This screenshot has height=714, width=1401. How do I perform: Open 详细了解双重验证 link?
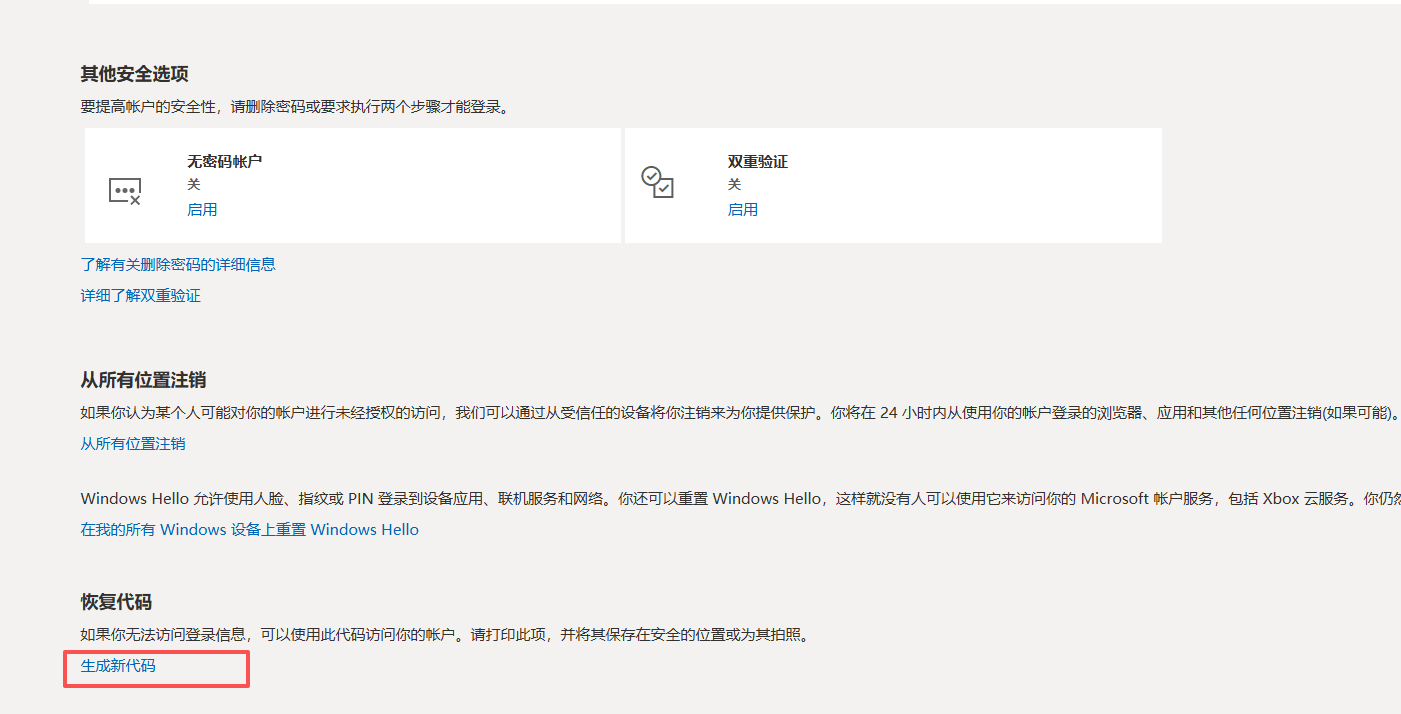point(140,295)
